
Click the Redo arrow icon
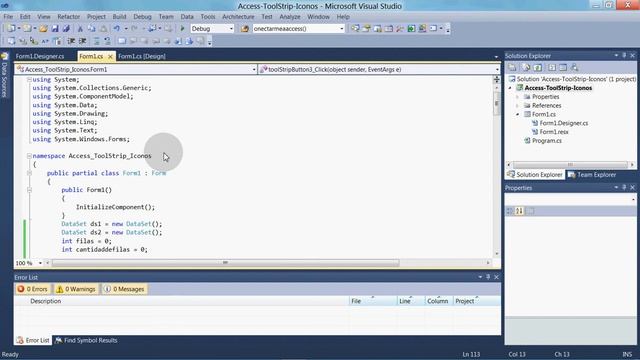click(x=134, y=29)
